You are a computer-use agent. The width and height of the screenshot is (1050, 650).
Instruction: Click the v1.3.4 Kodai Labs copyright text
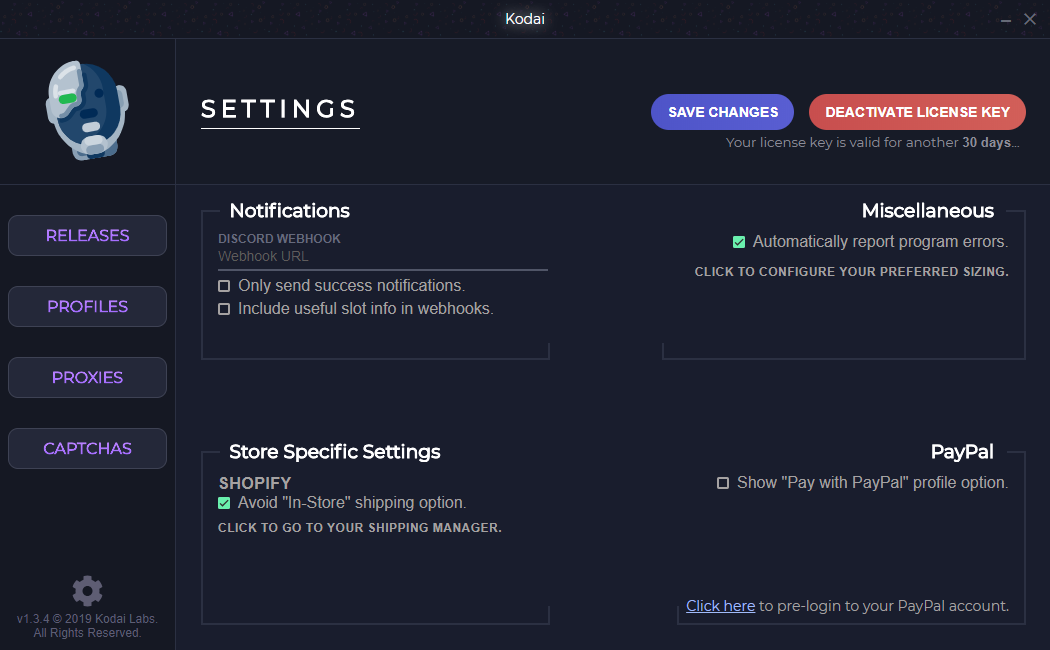click(87, 626)
